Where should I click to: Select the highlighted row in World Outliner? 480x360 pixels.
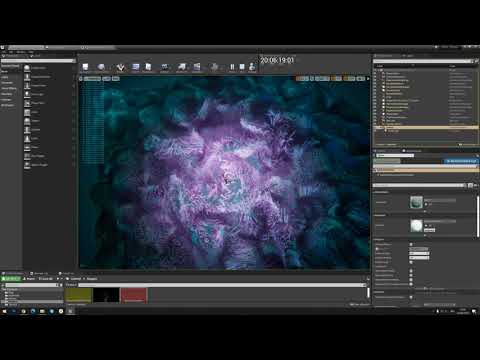pos(426,127)
